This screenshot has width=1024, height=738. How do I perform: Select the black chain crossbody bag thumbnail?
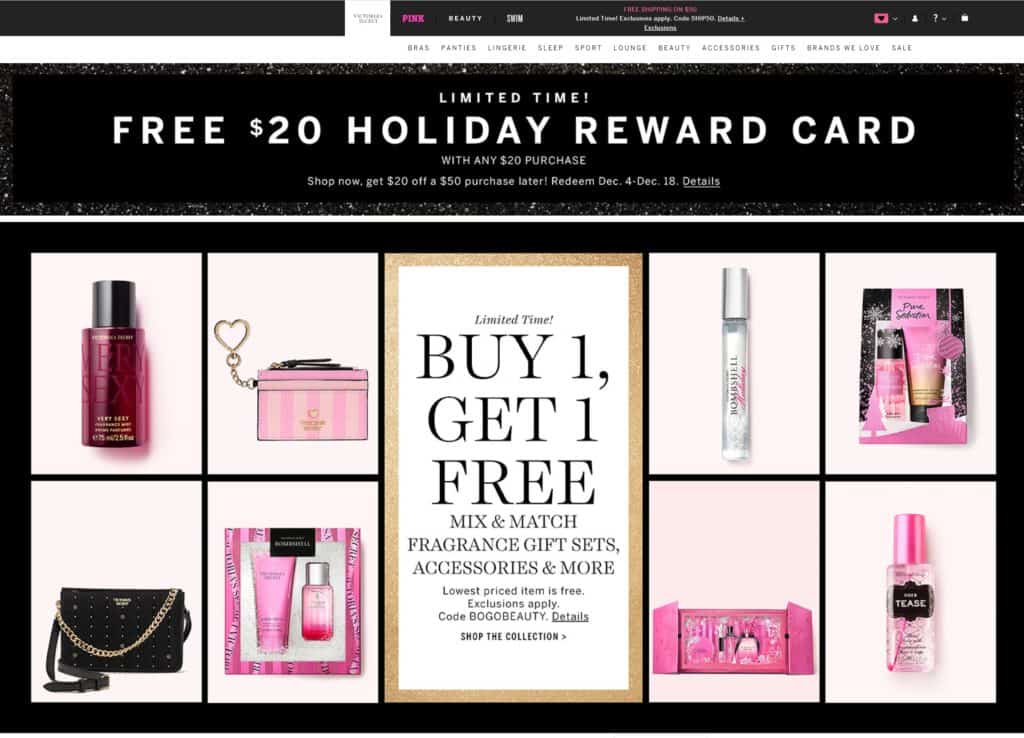[116, 592]
